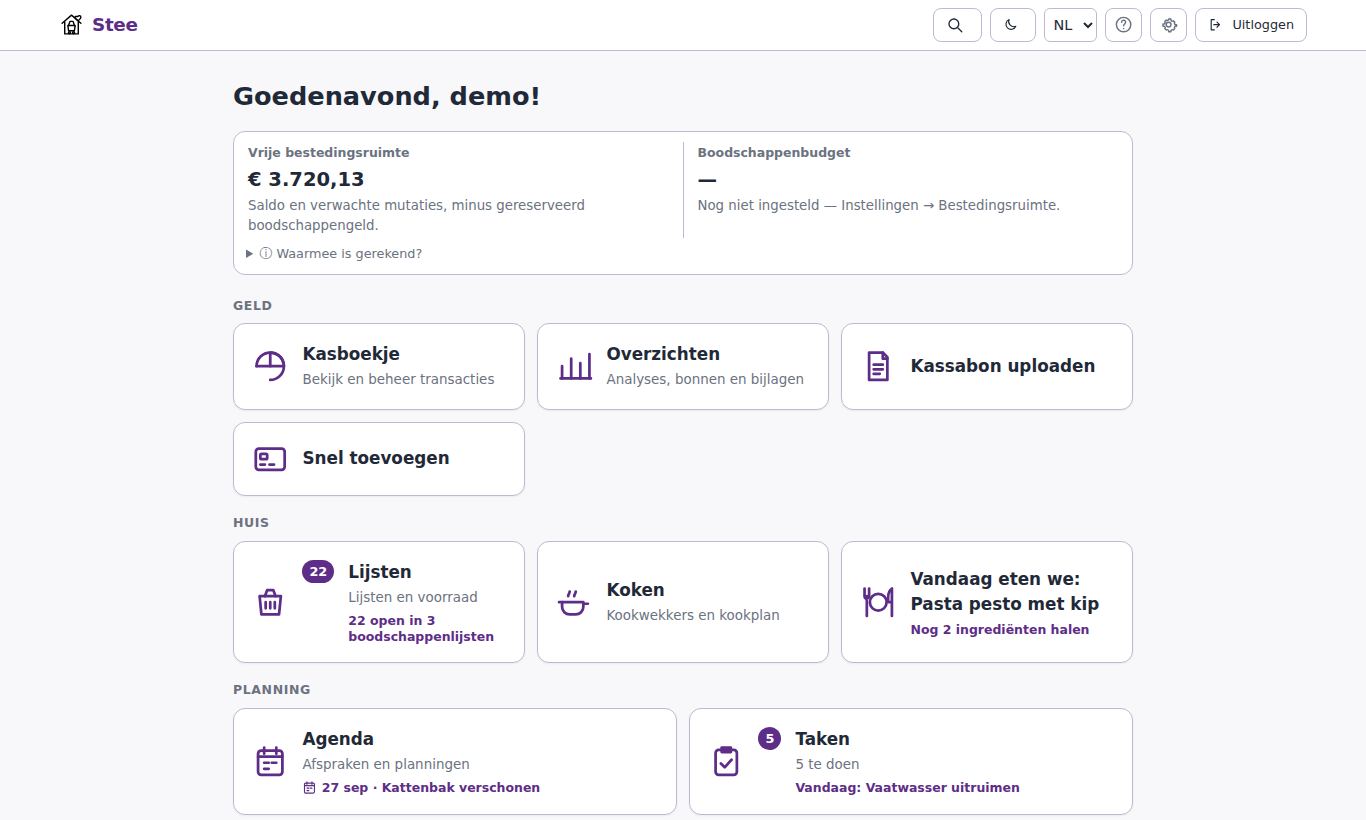Click the 5 badge on Taken
The height and width of the screenshot is (820, 1366).
(x=770, y=739)
